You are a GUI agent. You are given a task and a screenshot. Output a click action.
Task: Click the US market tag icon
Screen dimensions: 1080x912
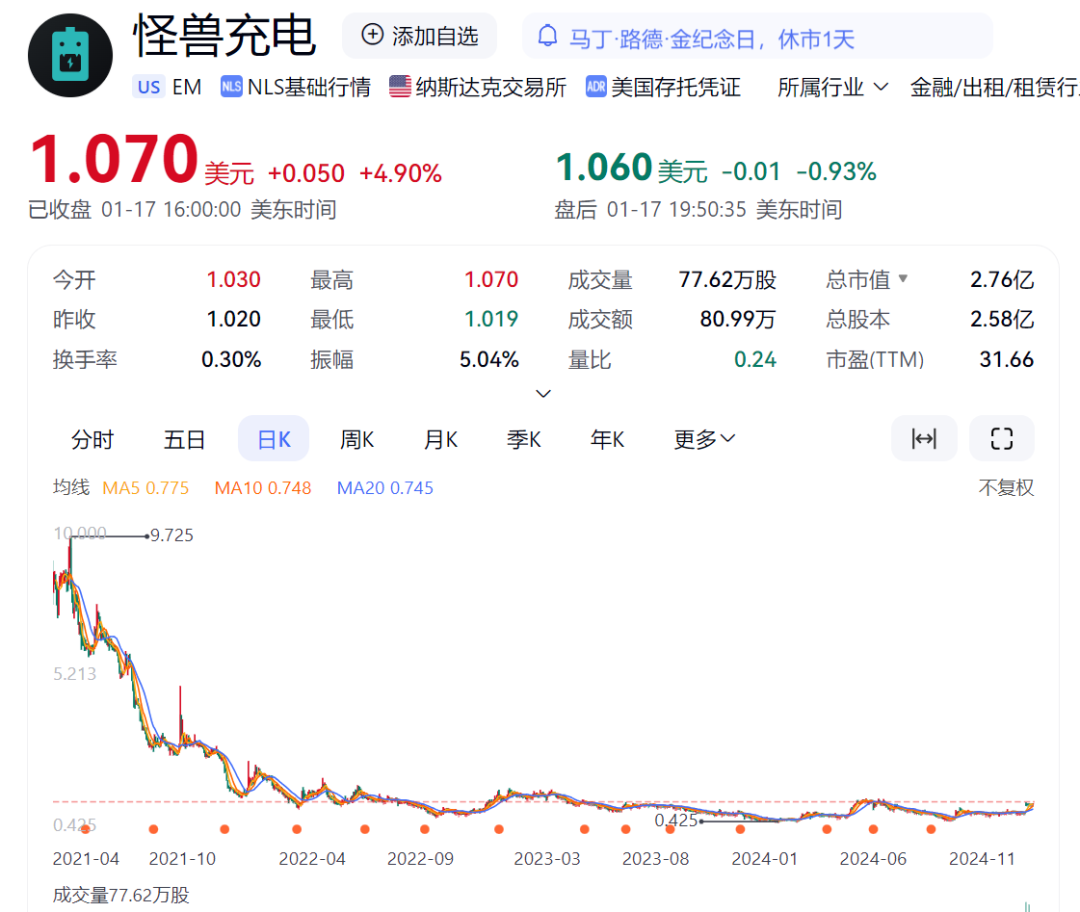click(x=149, y=87)
